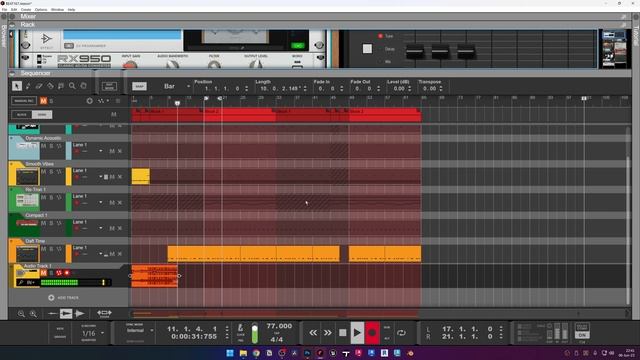
Task: Click the 77.000 tempo value
Action: (x=279, y=326)
